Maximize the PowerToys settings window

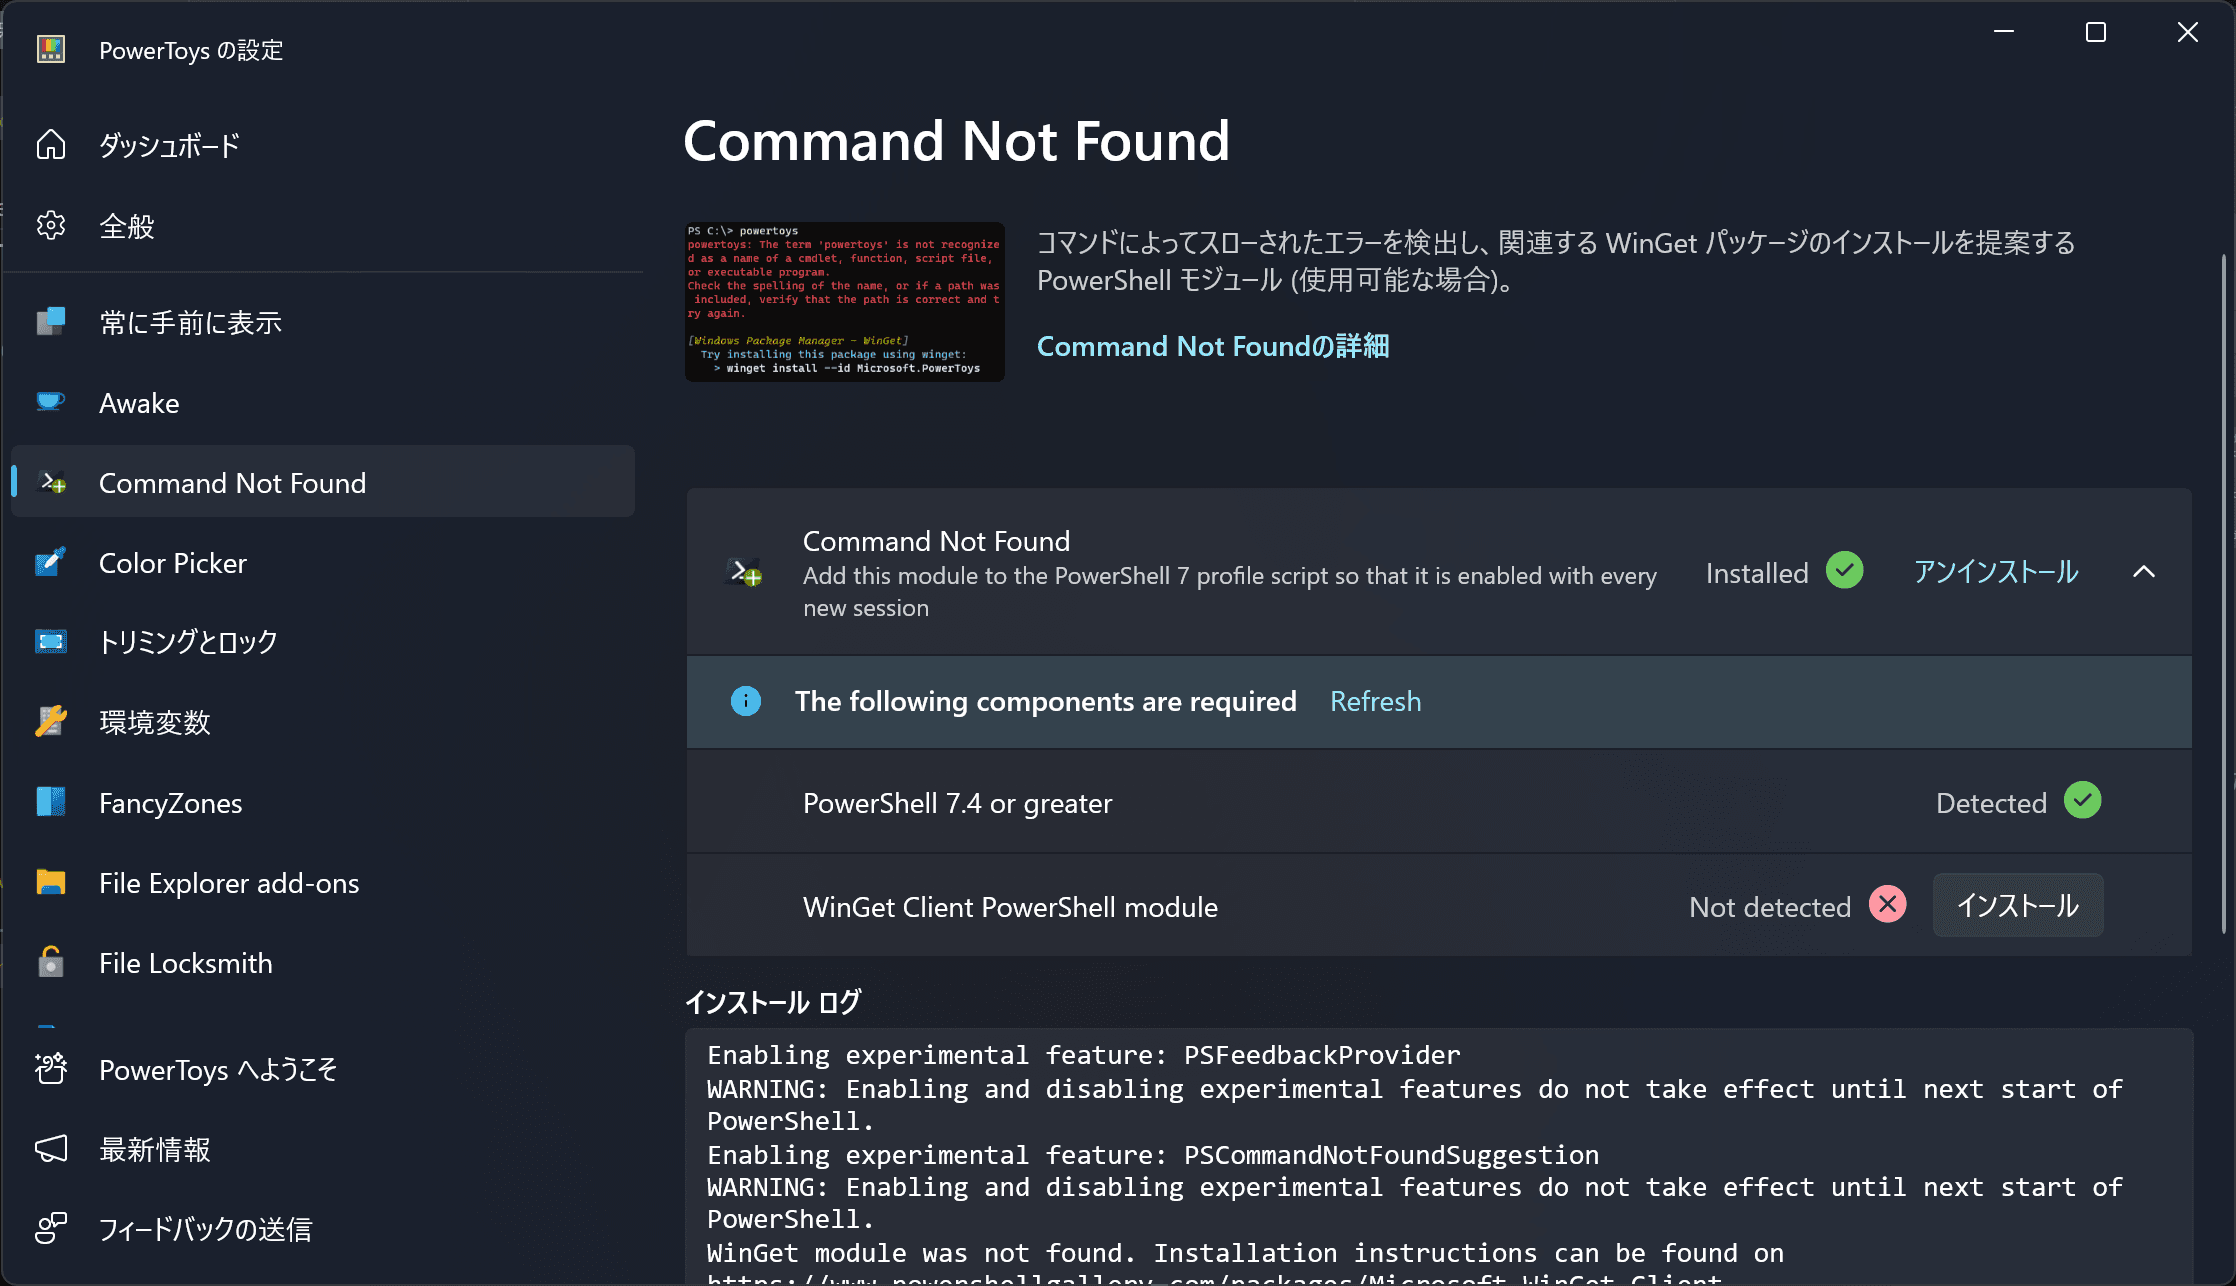2096,32
